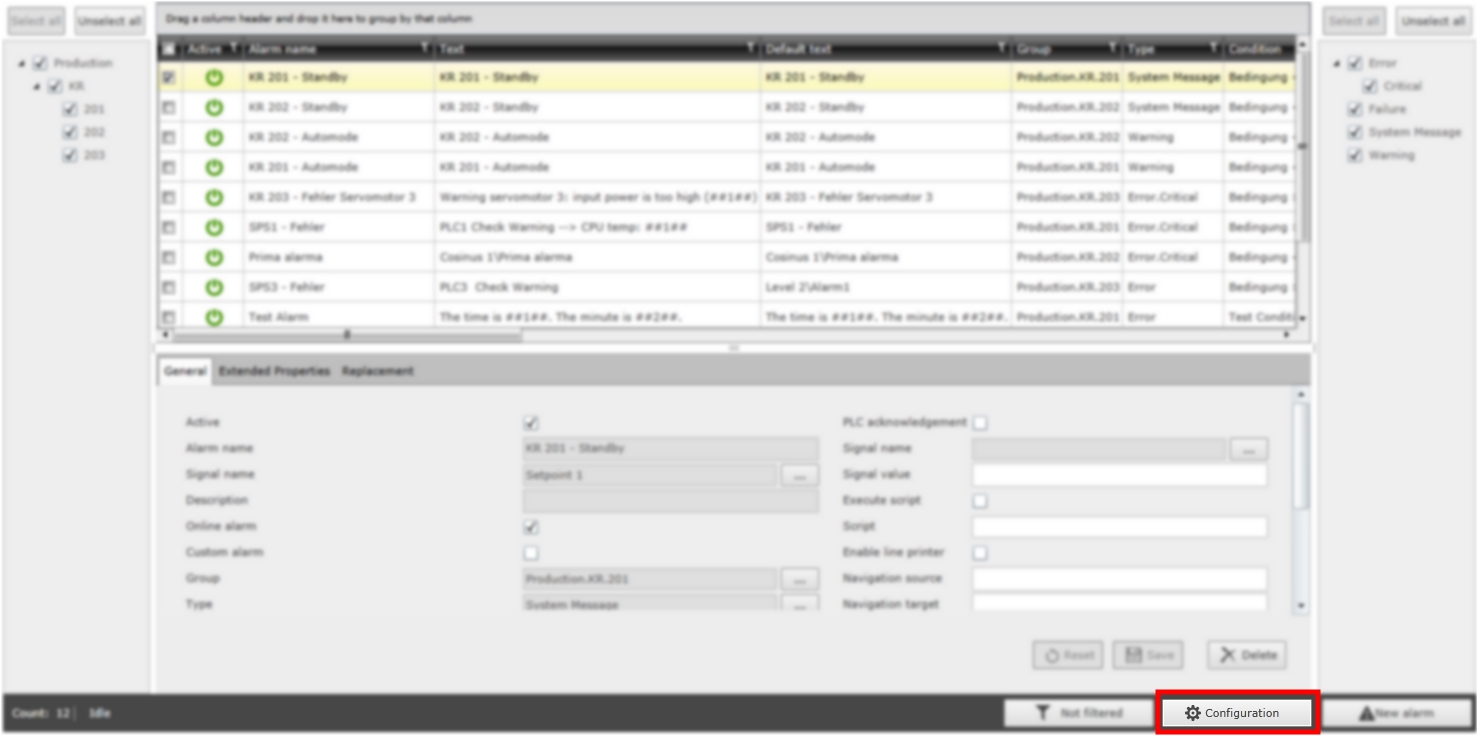Click filter icon in Type column header
This screenshot has width=1478, height=736.
tap(1214, 48)
